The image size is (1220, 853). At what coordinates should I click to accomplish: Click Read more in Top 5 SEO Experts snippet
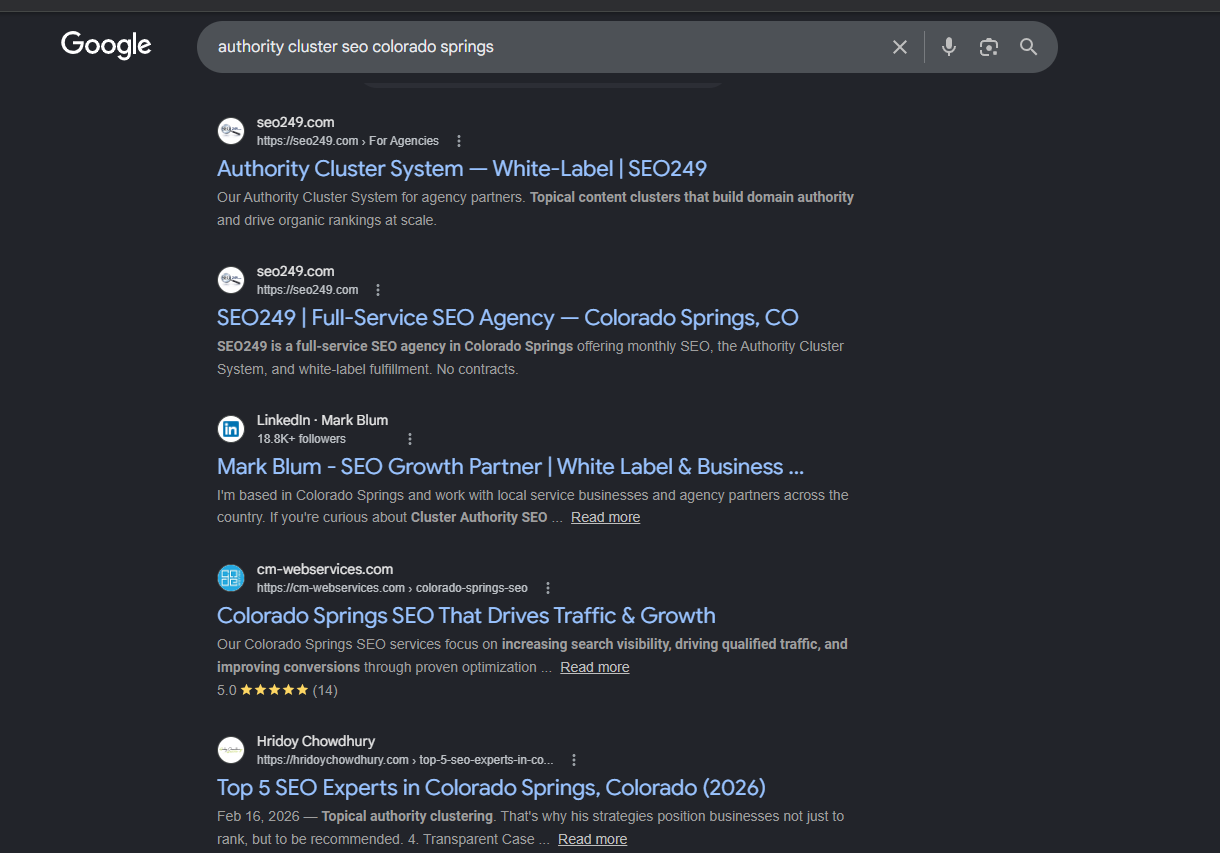tap(592, 839)
